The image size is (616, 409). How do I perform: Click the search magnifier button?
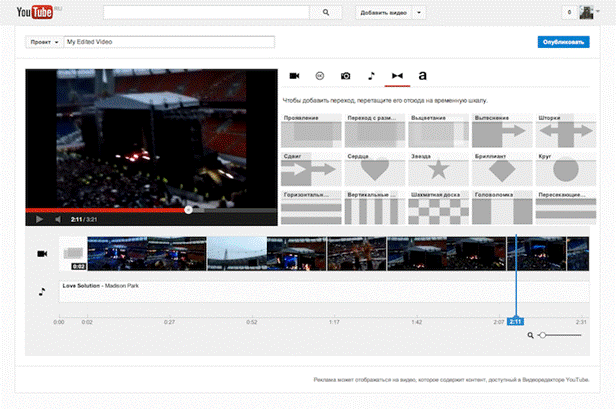(326, 13)
